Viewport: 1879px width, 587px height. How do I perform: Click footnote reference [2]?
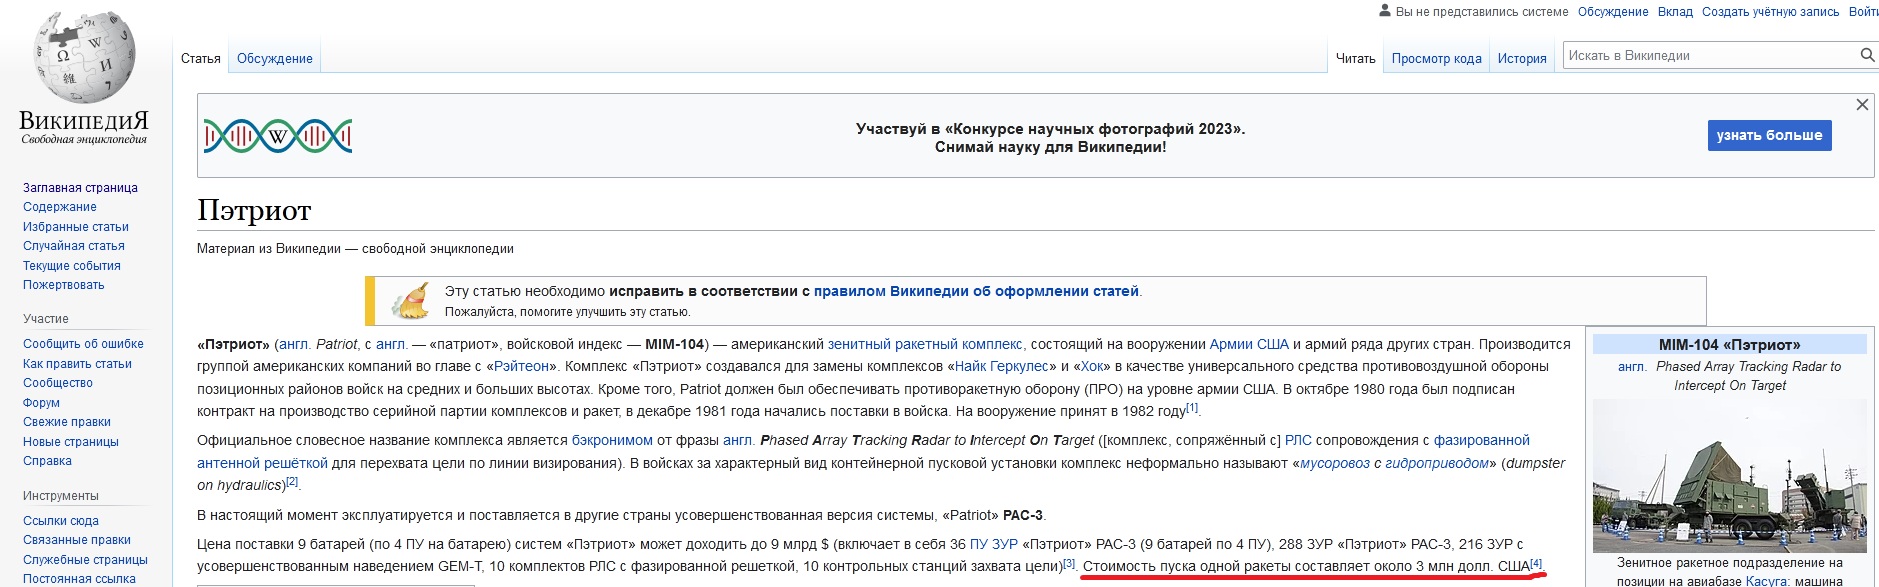click(x=292, y=482)
